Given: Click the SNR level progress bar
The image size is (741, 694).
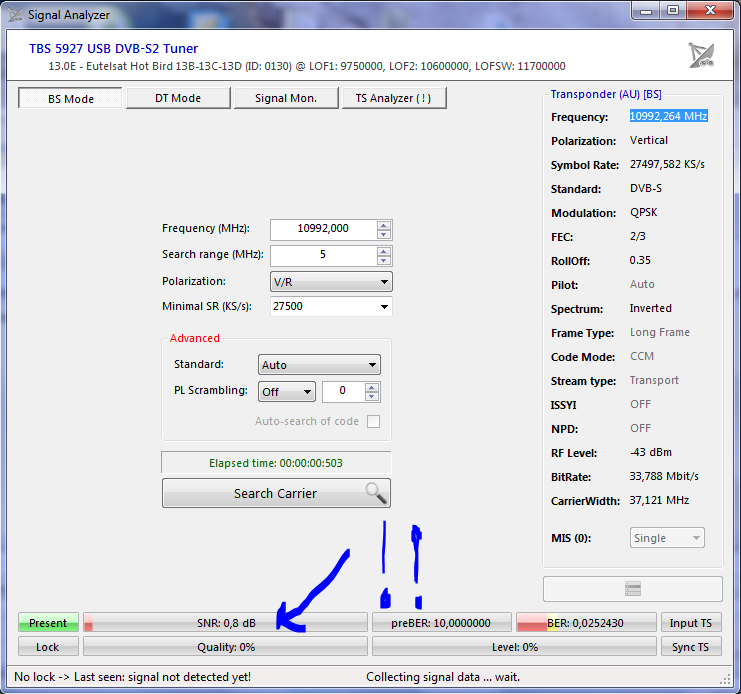Looking at the screenshot, I should click(225, 623).
